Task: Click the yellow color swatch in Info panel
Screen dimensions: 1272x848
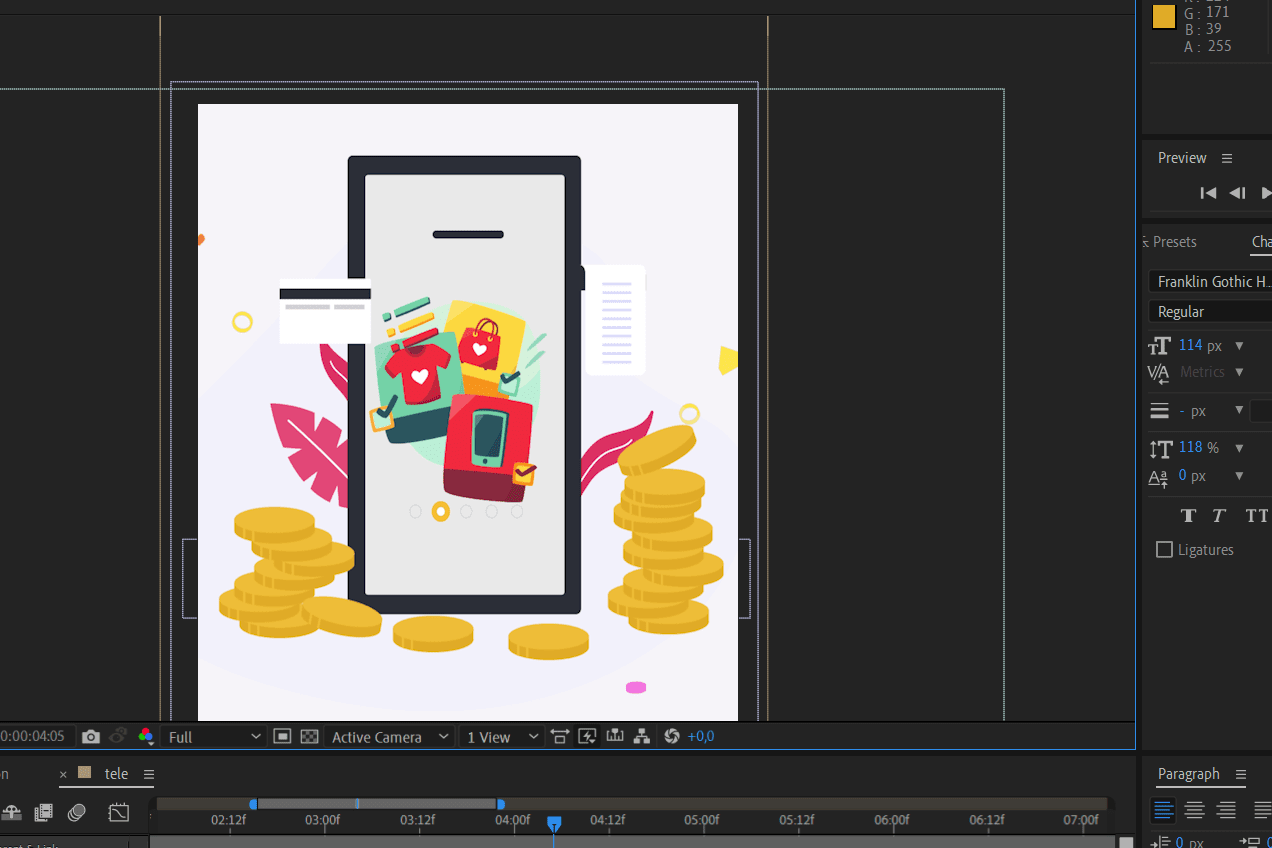Action: [x=1163, y=17]
